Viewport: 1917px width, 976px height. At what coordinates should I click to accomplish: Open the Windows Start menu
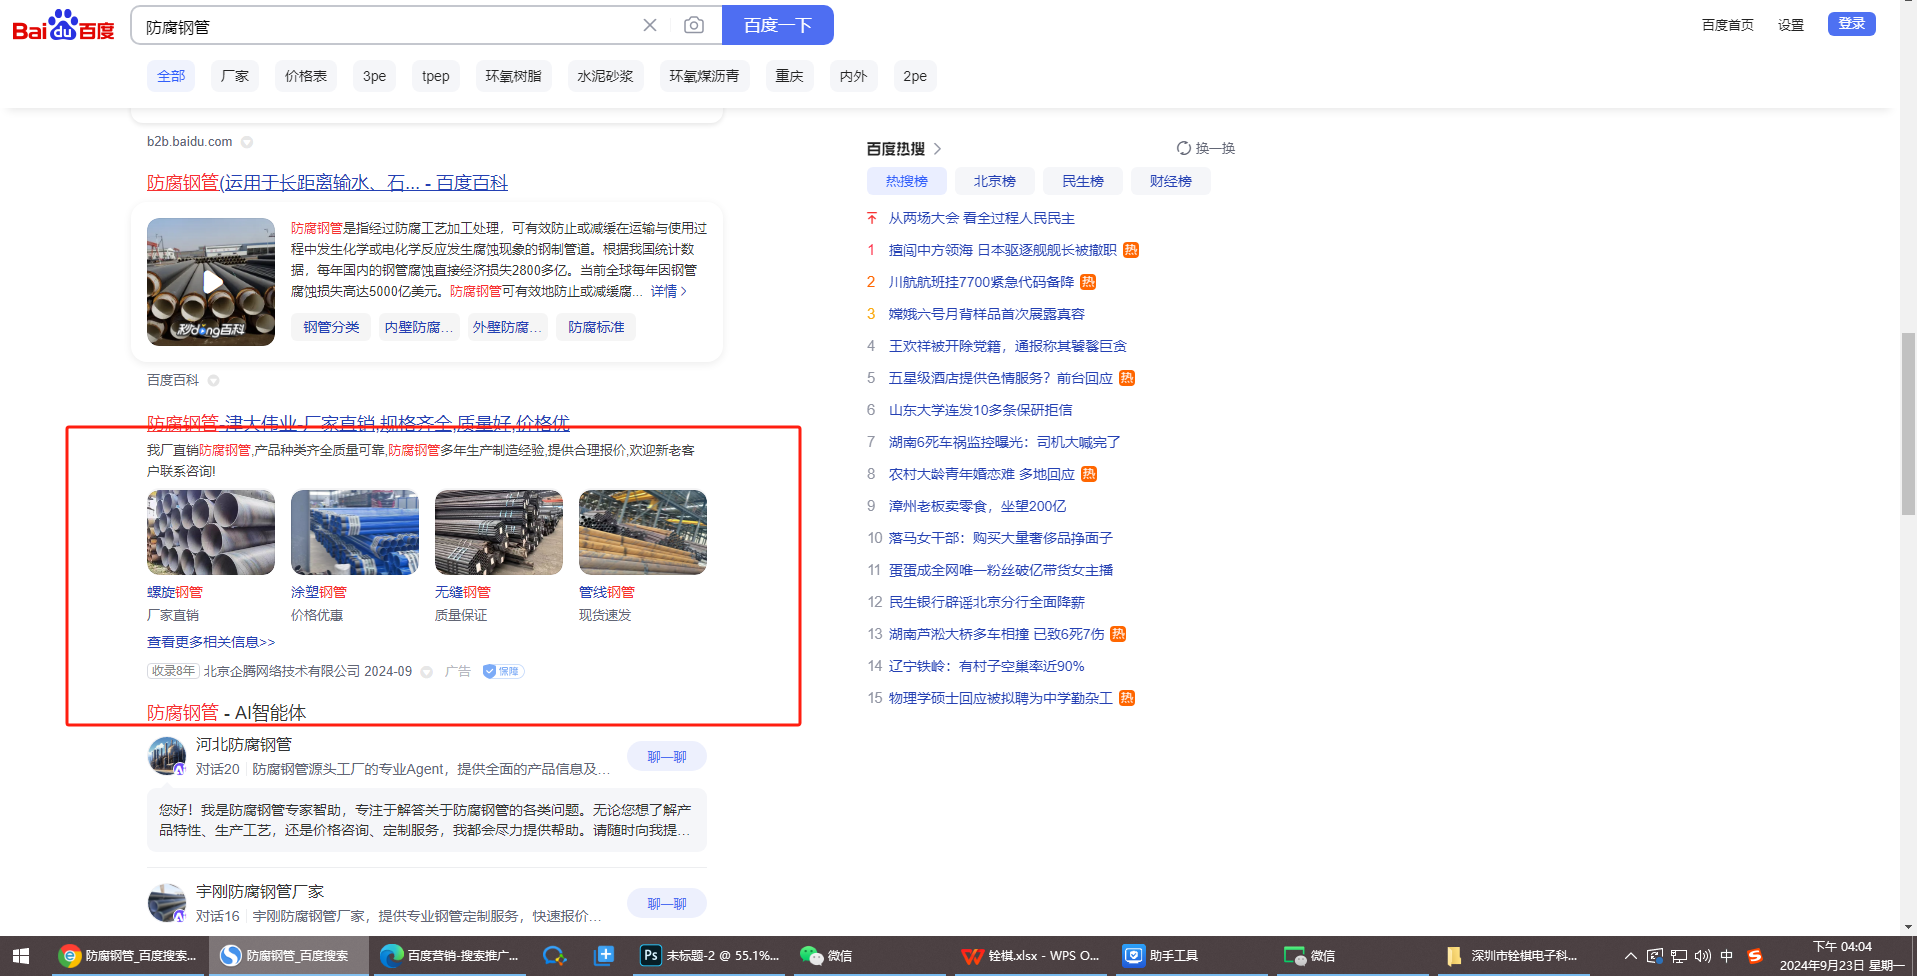coord(20,955)
